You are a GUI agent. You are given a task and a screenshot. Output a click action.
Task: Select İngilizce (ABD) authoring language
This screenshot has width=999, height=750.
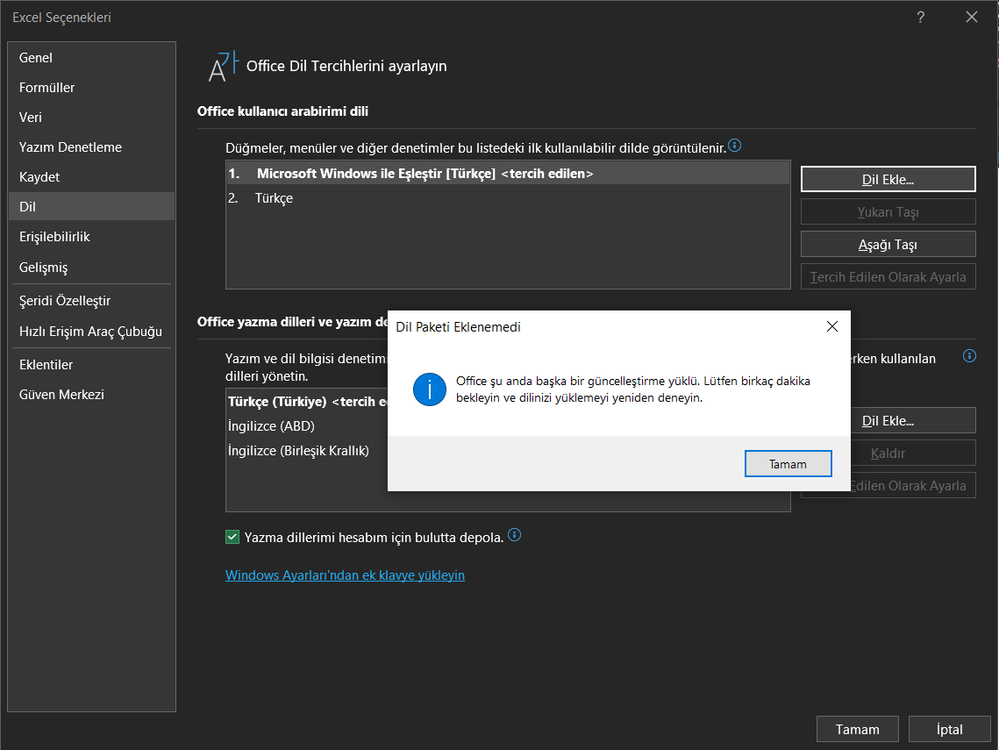[307, 426]
